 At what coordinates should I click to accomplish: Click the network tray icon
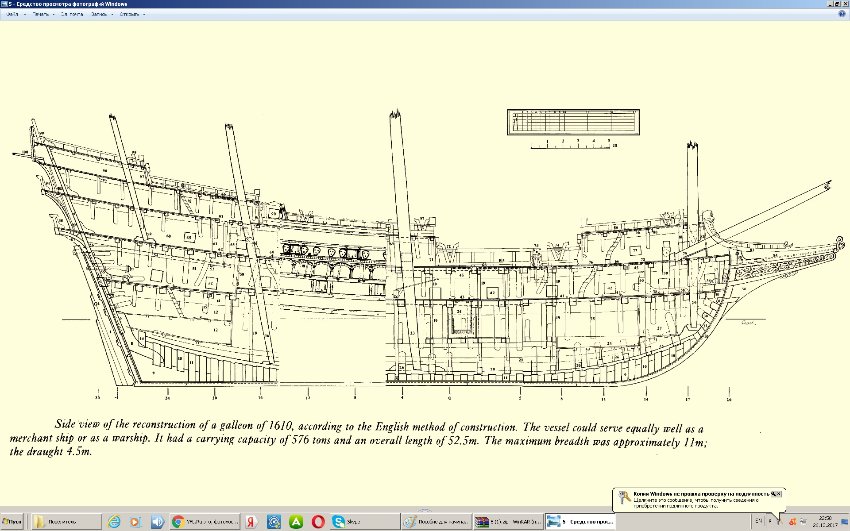click(x=803, y=522)
